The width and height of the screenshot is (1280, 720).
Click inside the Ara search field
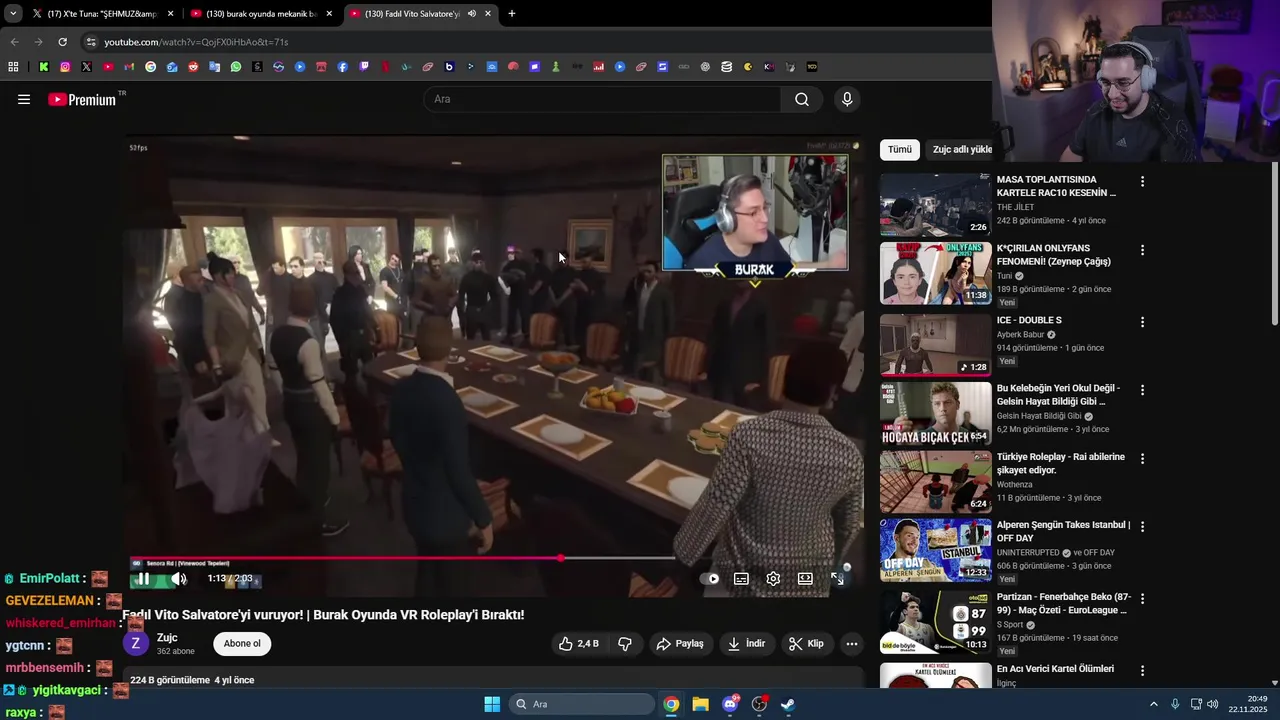point(603,99)
